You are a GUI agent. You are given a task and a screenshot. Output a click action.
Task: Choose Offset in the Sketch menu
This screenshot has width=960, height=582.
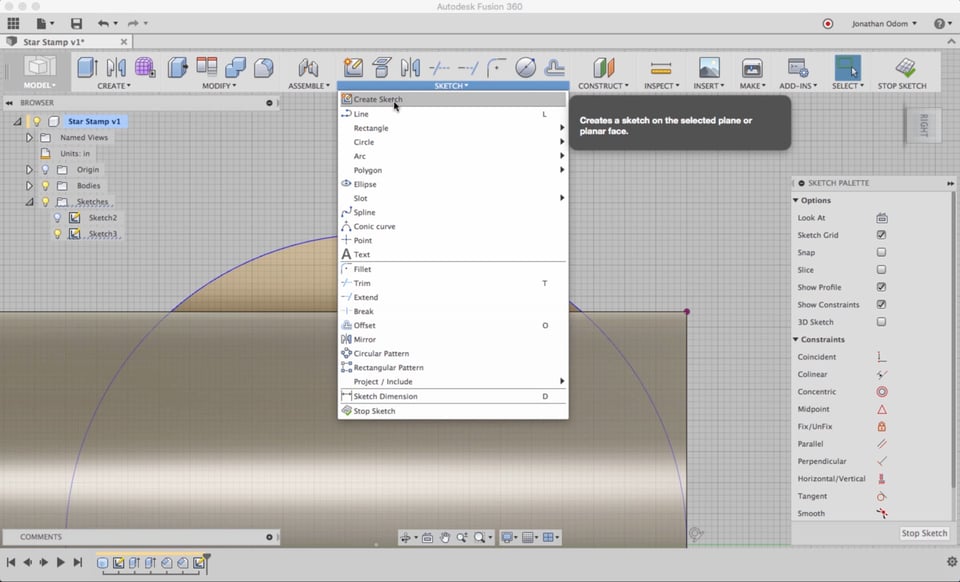click(x=453, y=326)
